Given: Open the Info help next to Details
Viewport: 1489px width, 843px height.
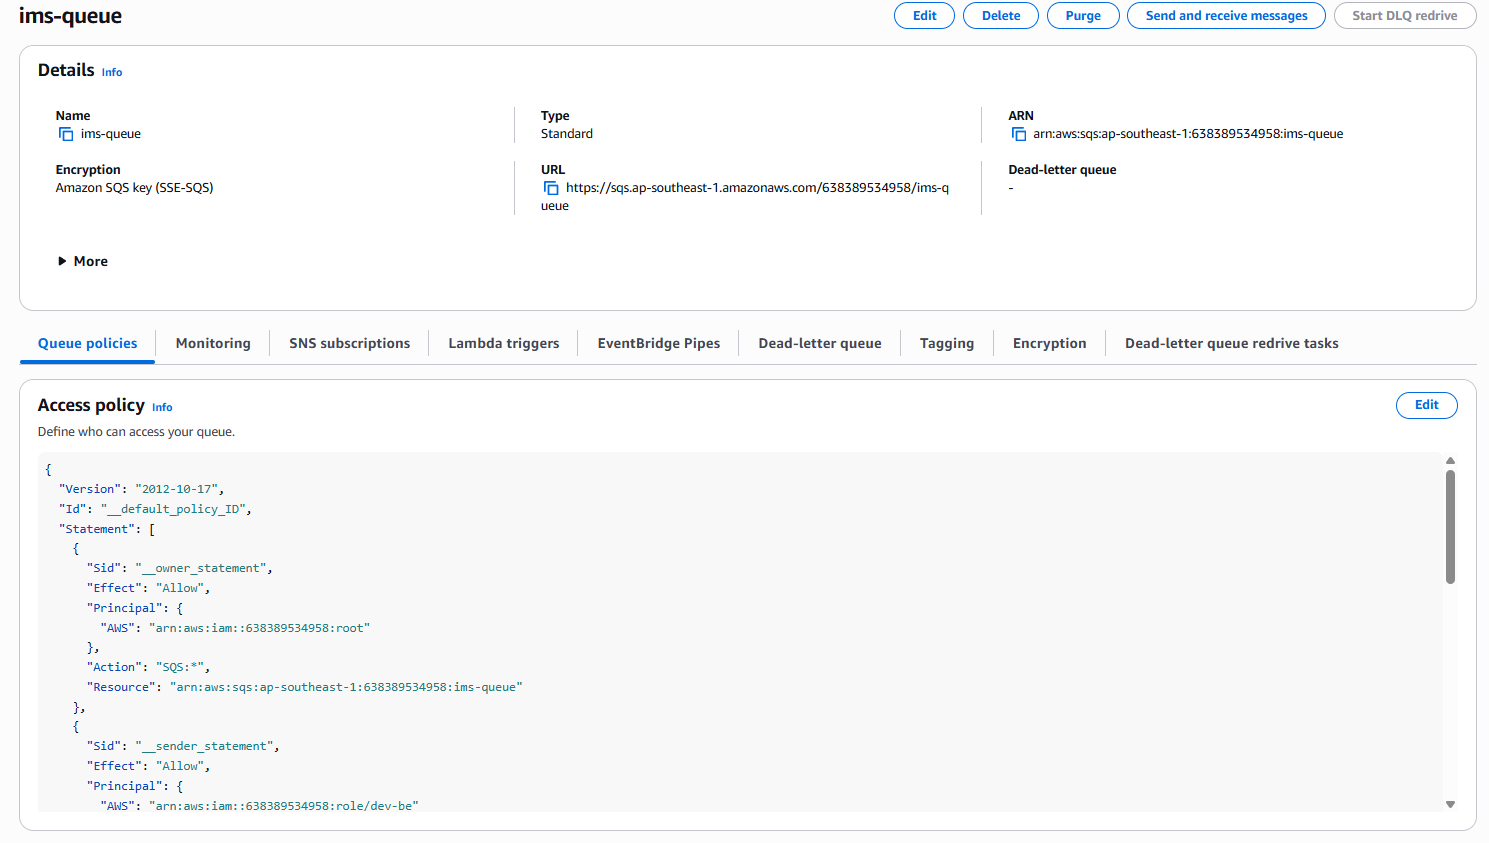Looking at the screenshot, I should coord(111,71).
